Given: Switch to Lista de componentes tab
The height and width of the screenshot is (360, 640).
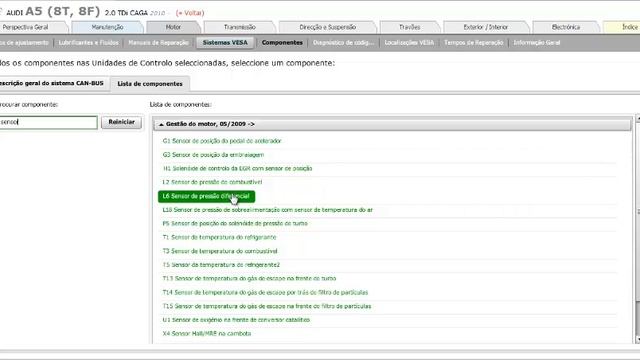Looking at the screenshot, I should [150, 84].
